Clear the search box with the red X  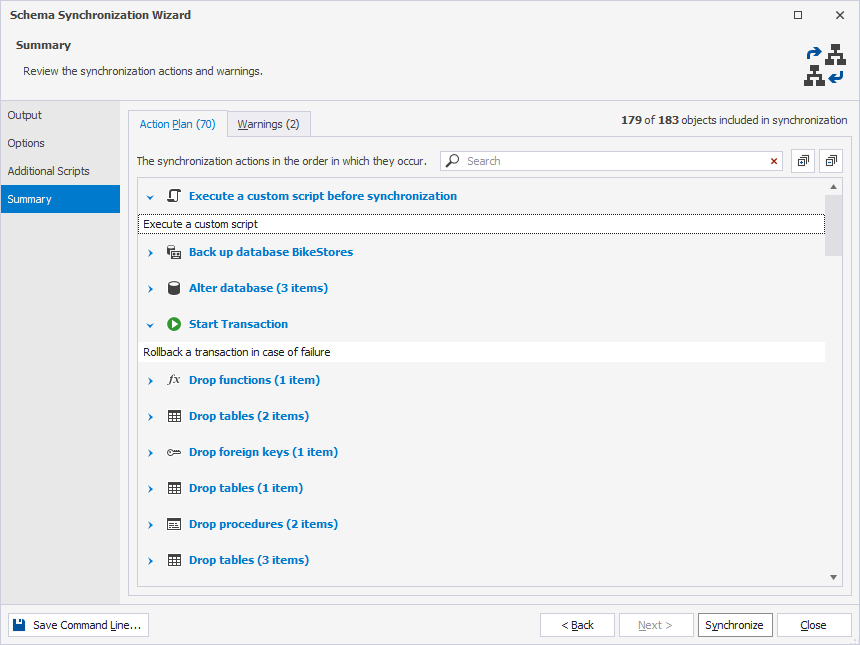[774, 161]
